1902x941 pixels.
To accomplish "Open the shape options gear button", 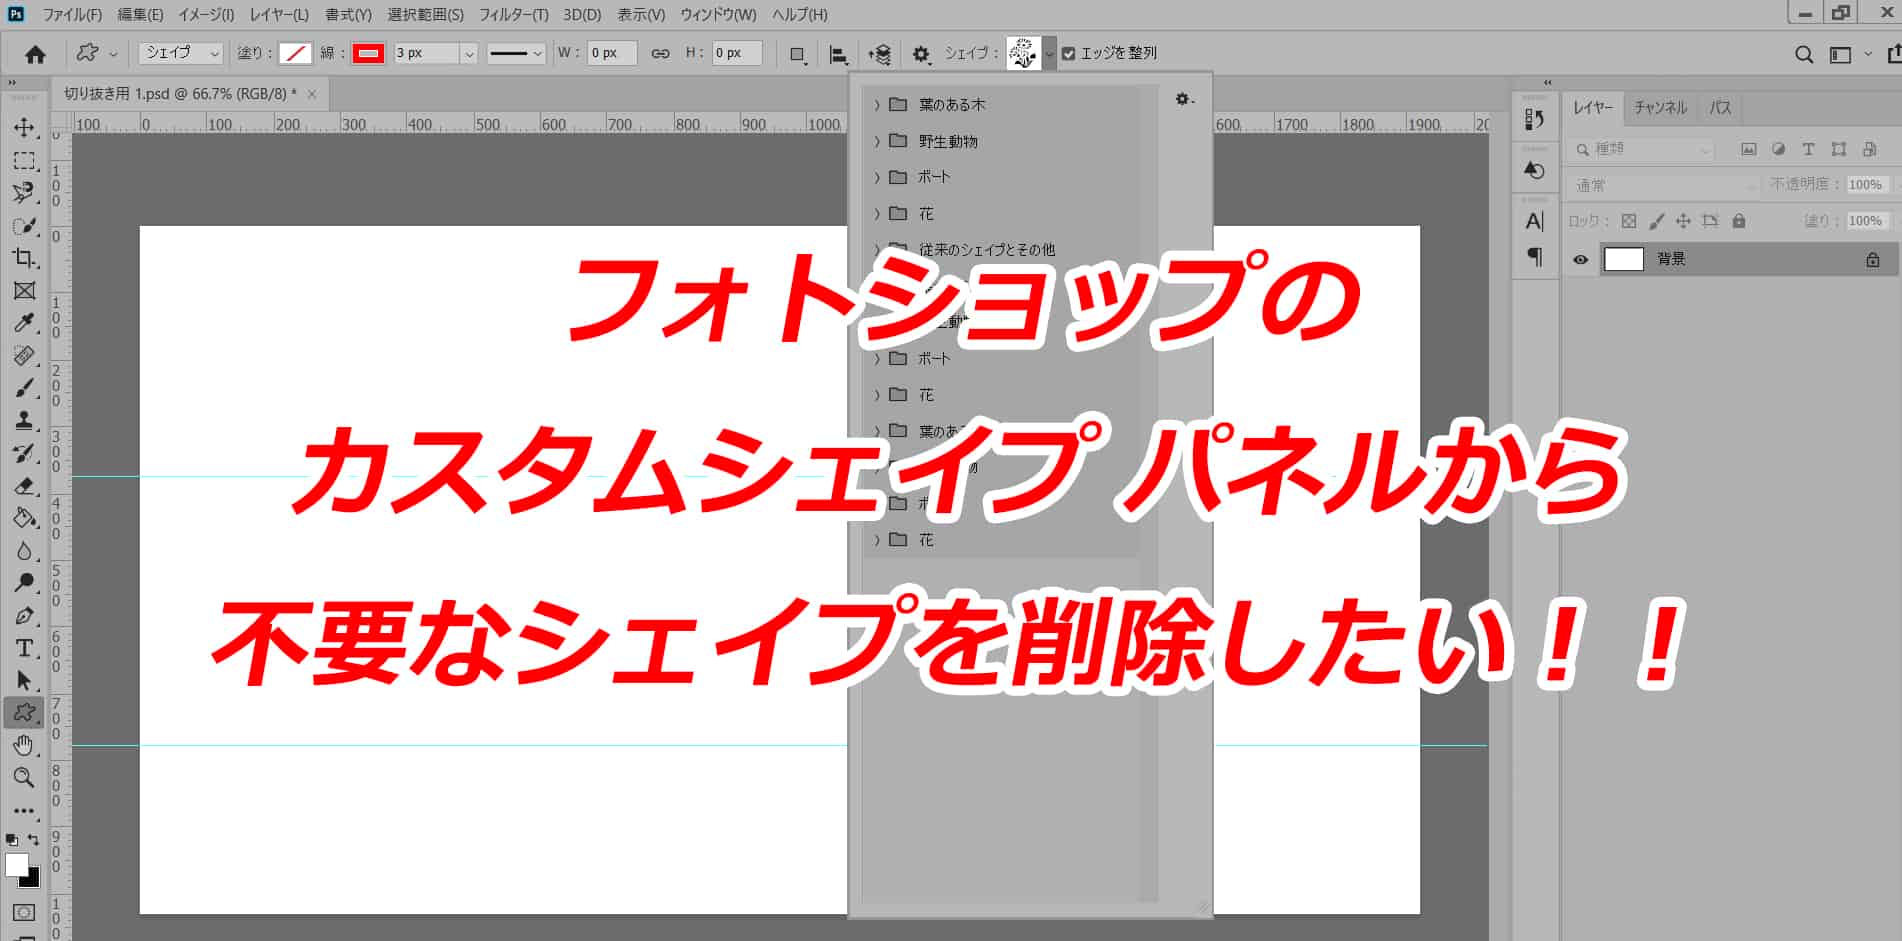I will (920, 54).
